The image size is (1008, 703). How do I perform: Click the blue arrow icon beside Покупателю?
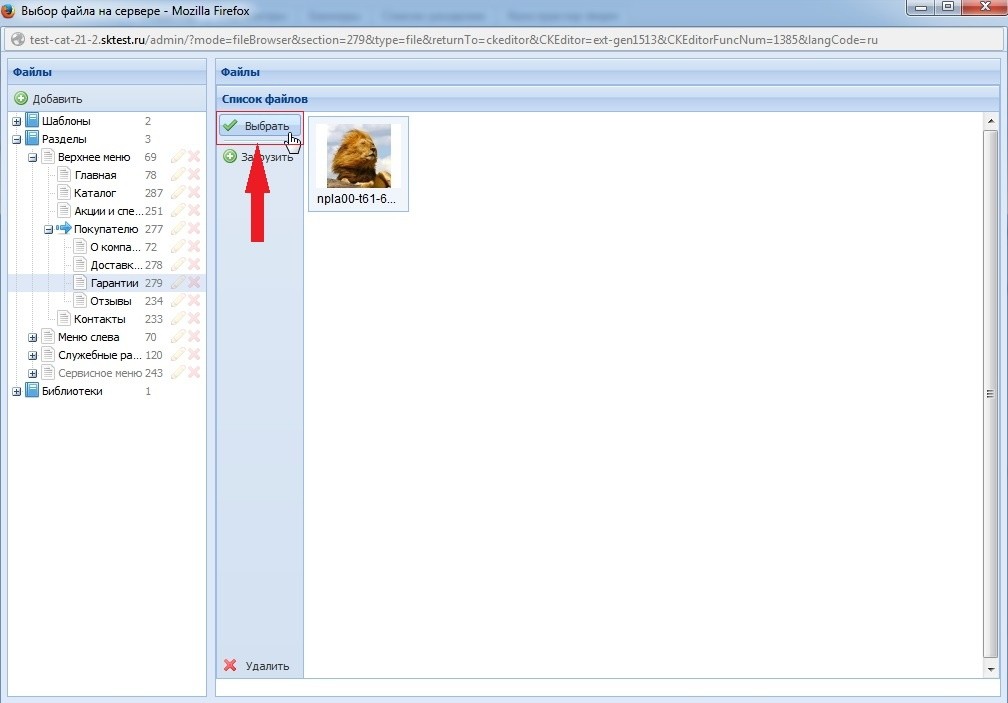click(x=64, y=229)
